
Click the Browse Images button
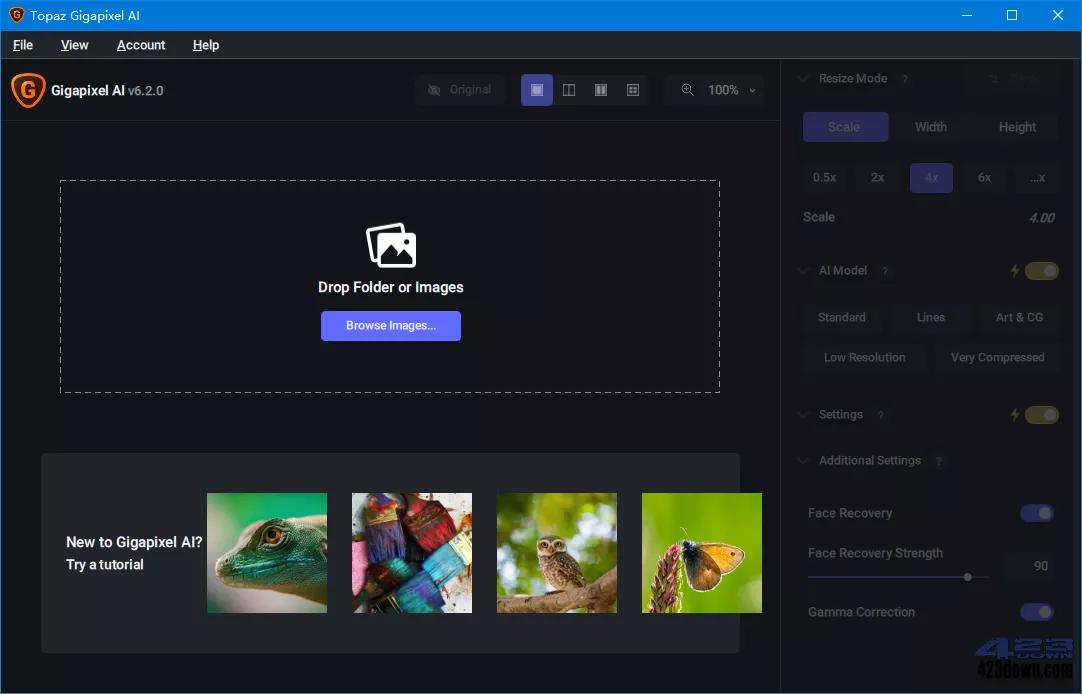391,326
